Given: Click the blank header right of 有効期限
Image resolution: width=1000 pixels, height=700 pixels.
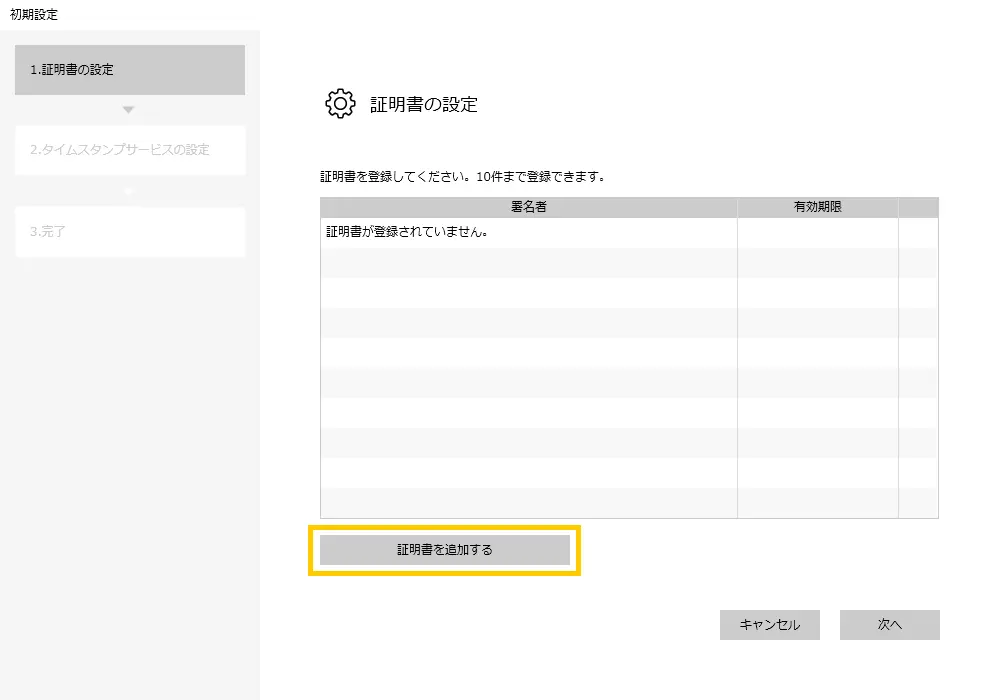Looking at the screenshot, I should [918, 207].
